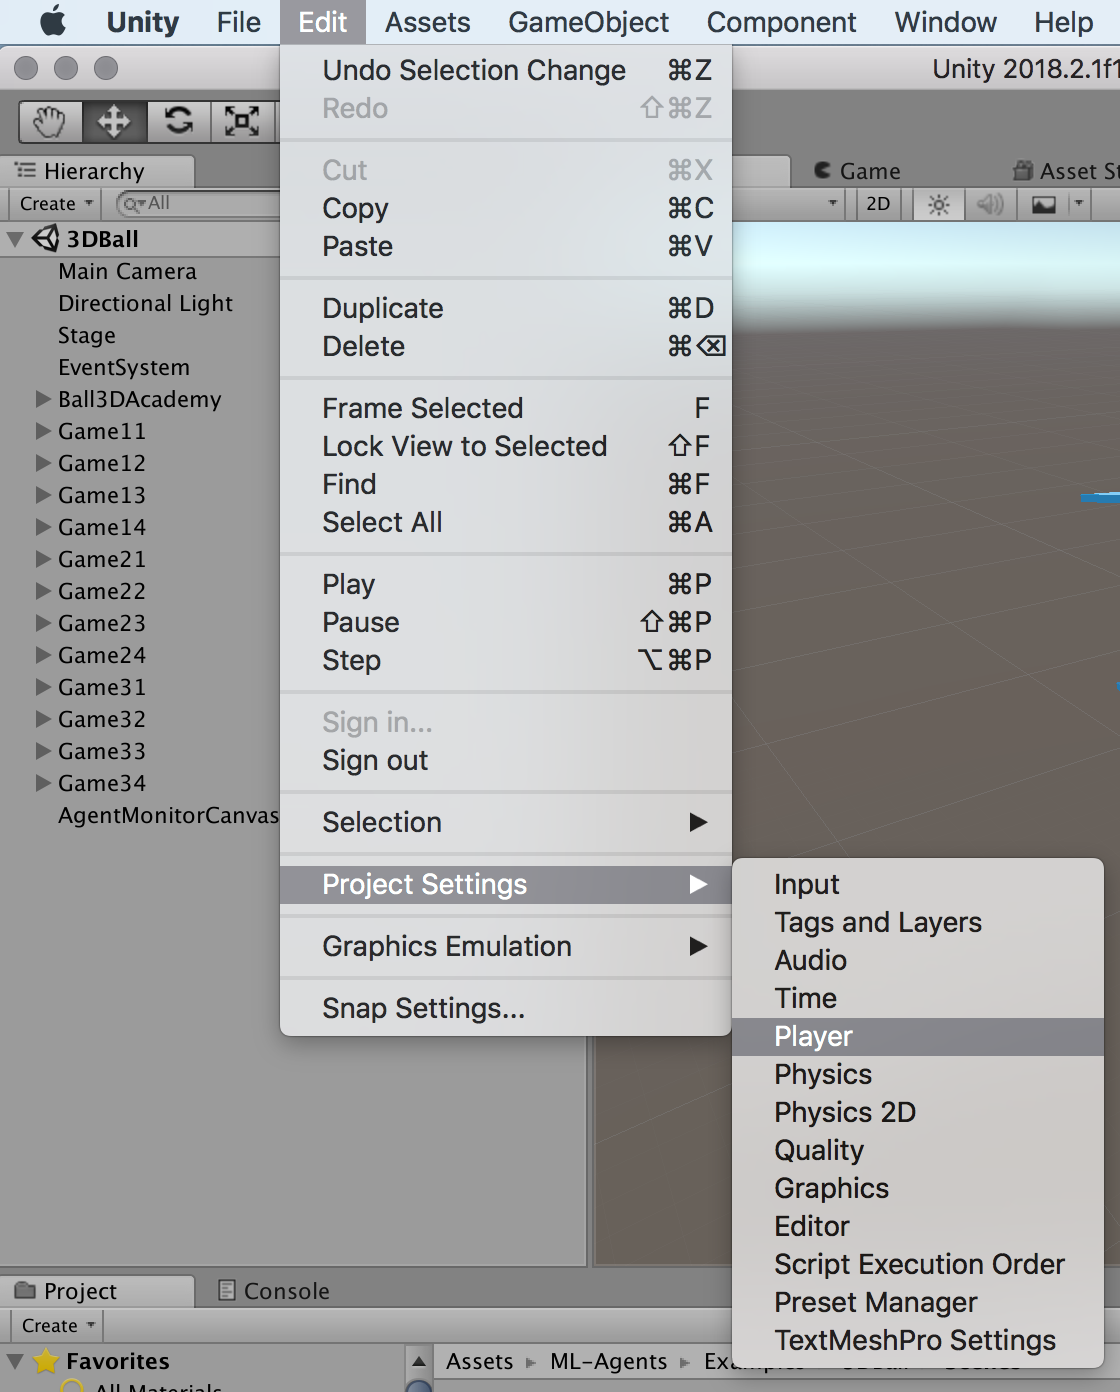This screenshot has height=1392, width=1120.
Task: Toggle scene audio speaker icon
Action: (990, 205)
